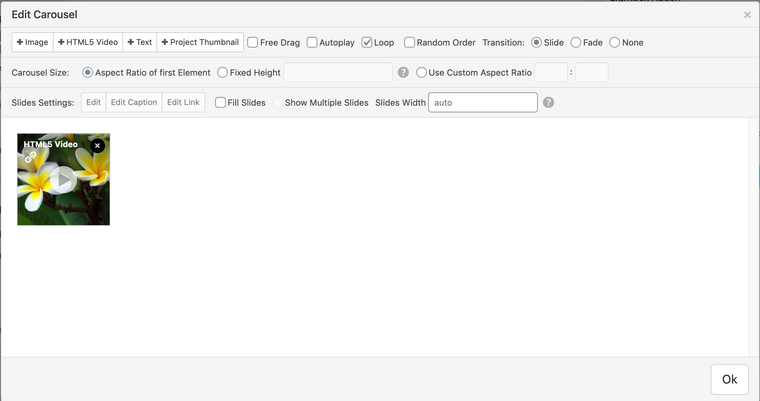760x401 pixels.
Task: Choose Use Custom Aspect Ratio option
Action: click(x=421, y=73)
